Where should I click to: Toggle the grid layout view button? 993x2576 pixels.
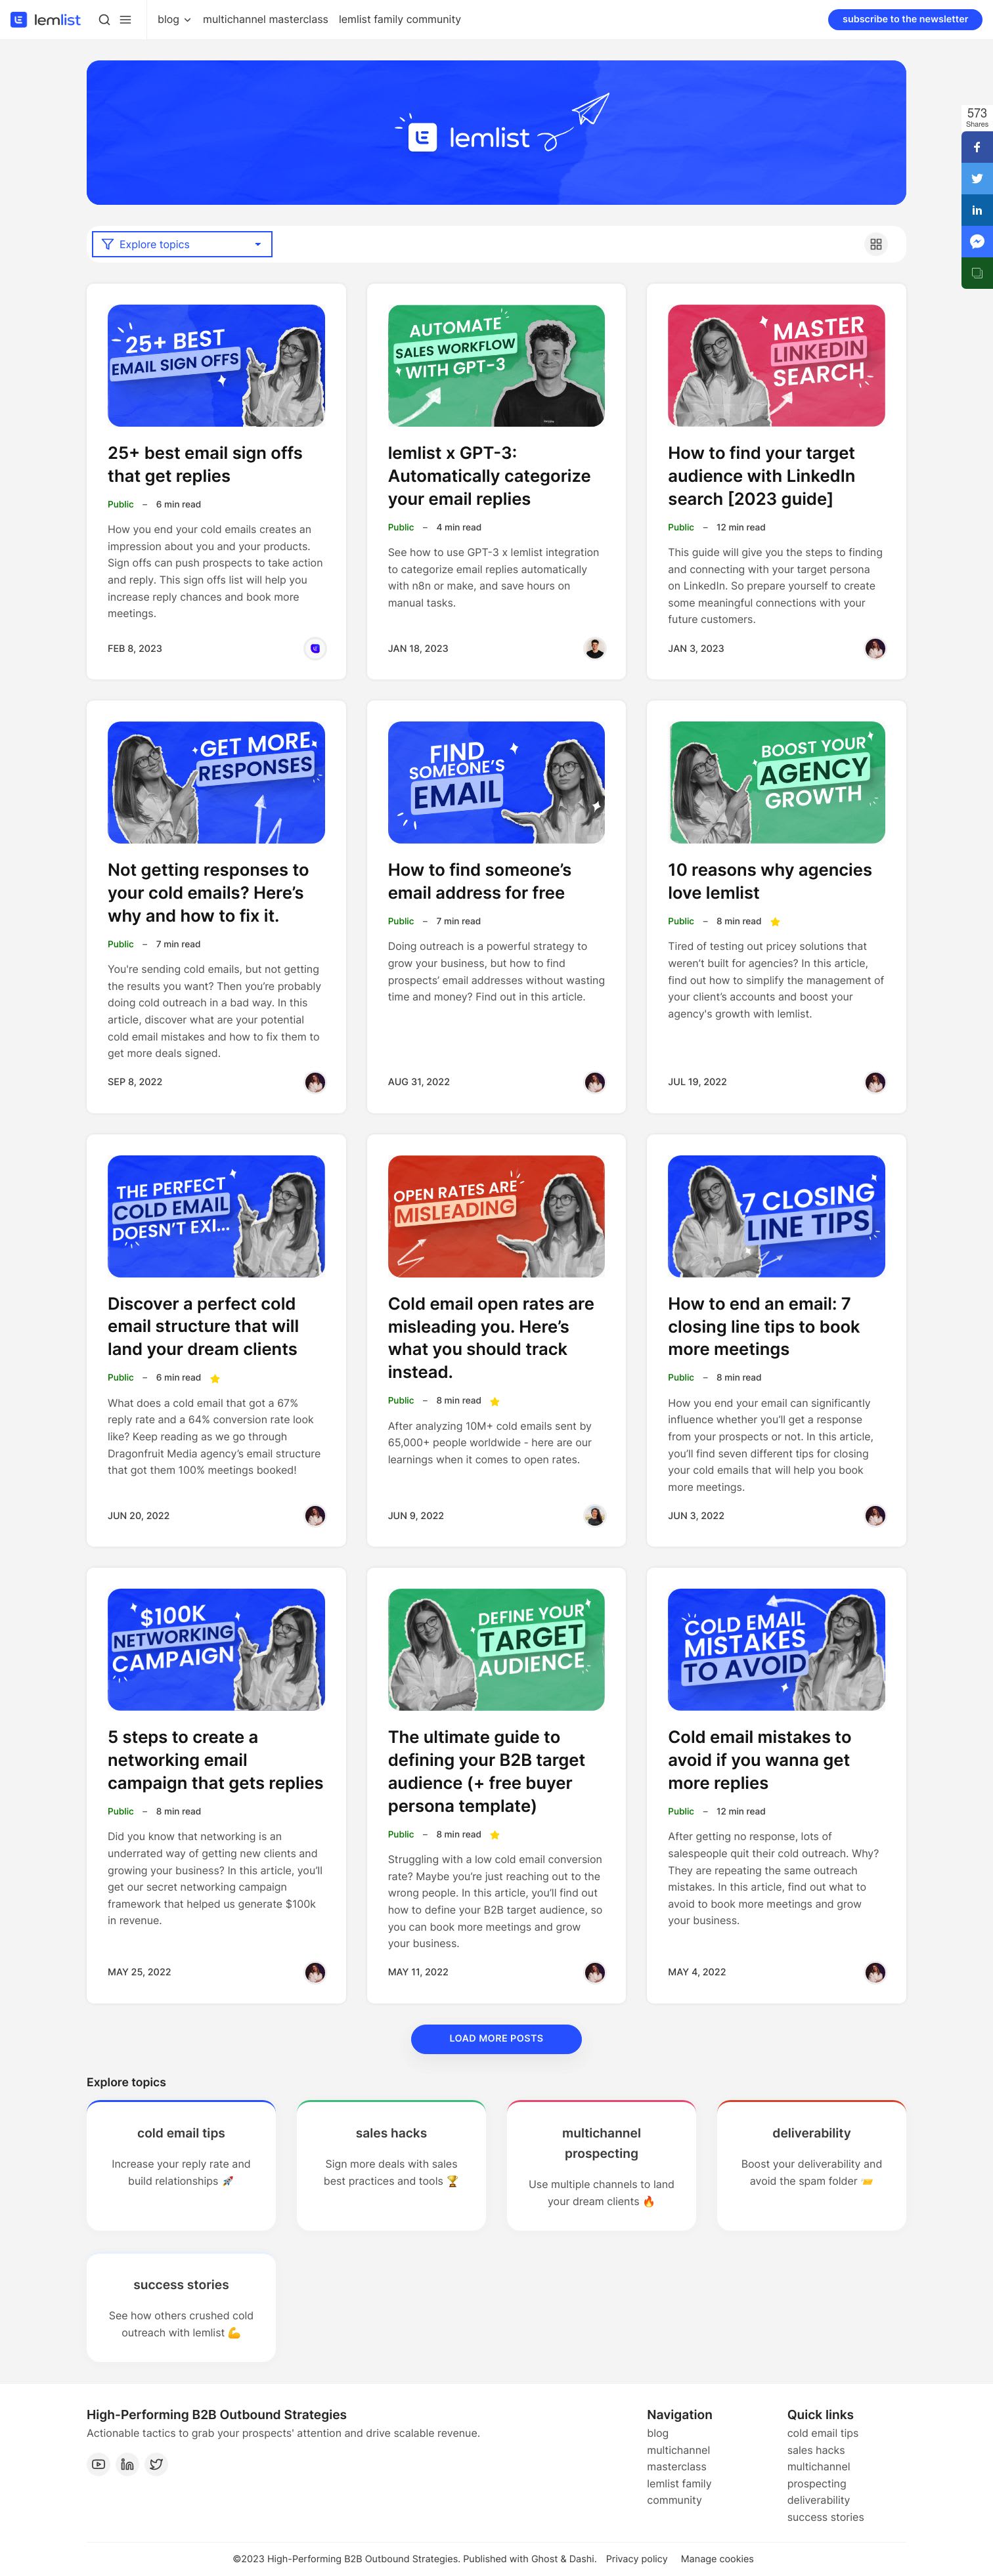click(875, 244)
